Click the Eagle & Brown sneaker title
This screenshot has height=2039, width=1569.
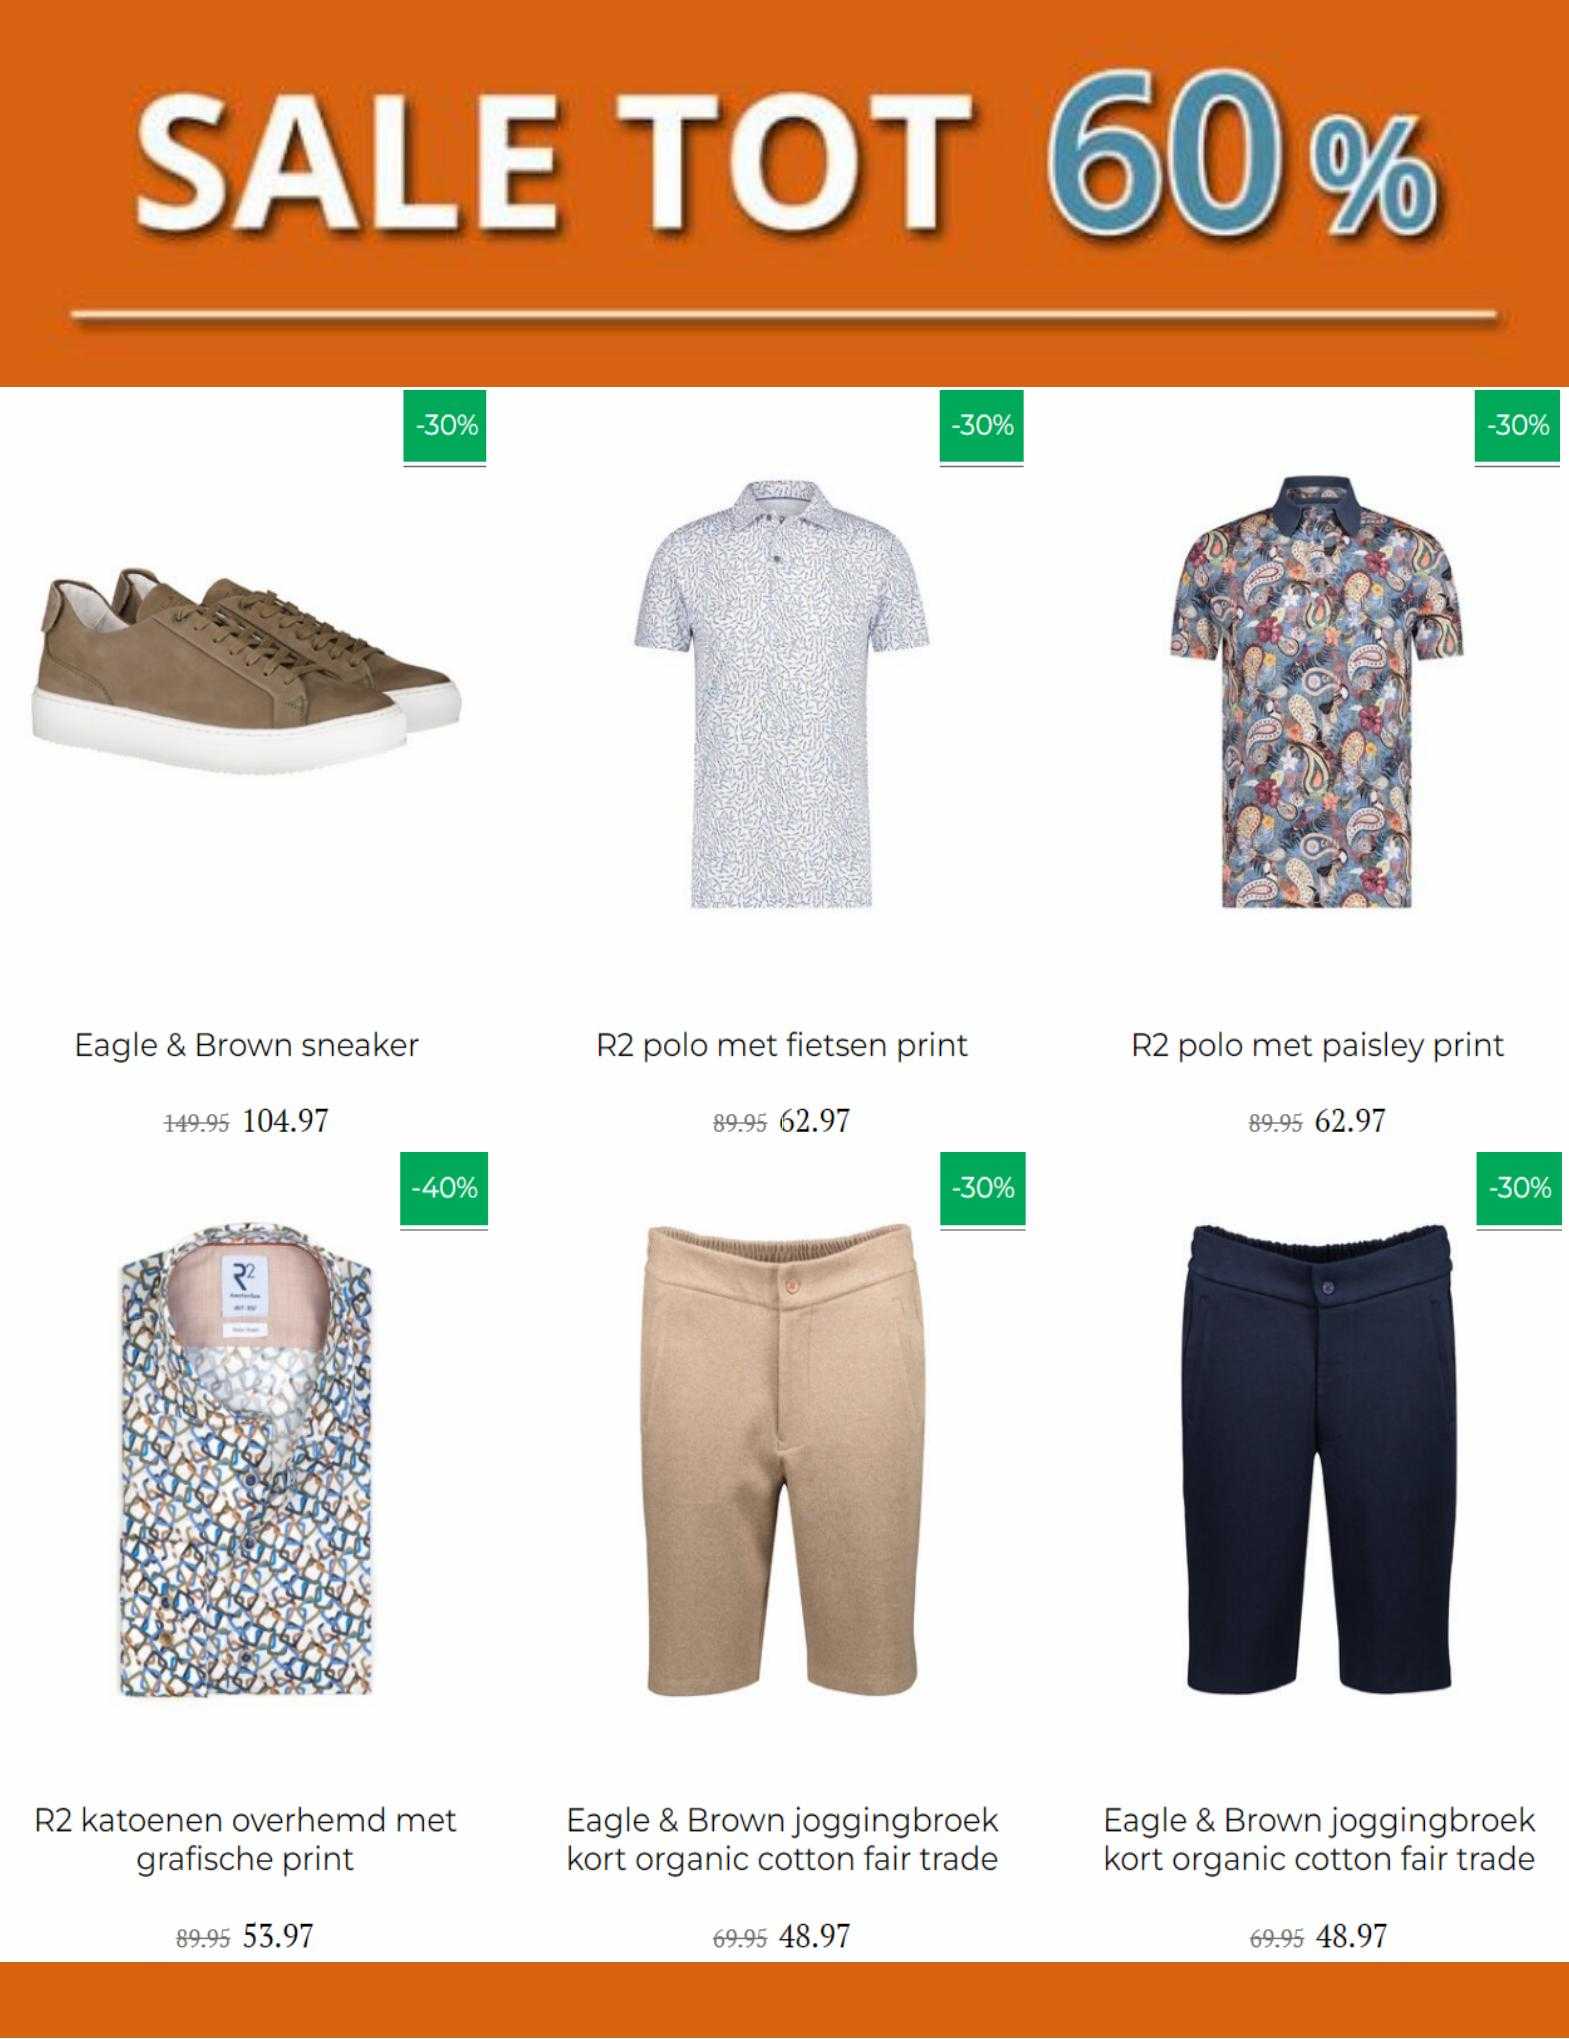coord(246,1045)
